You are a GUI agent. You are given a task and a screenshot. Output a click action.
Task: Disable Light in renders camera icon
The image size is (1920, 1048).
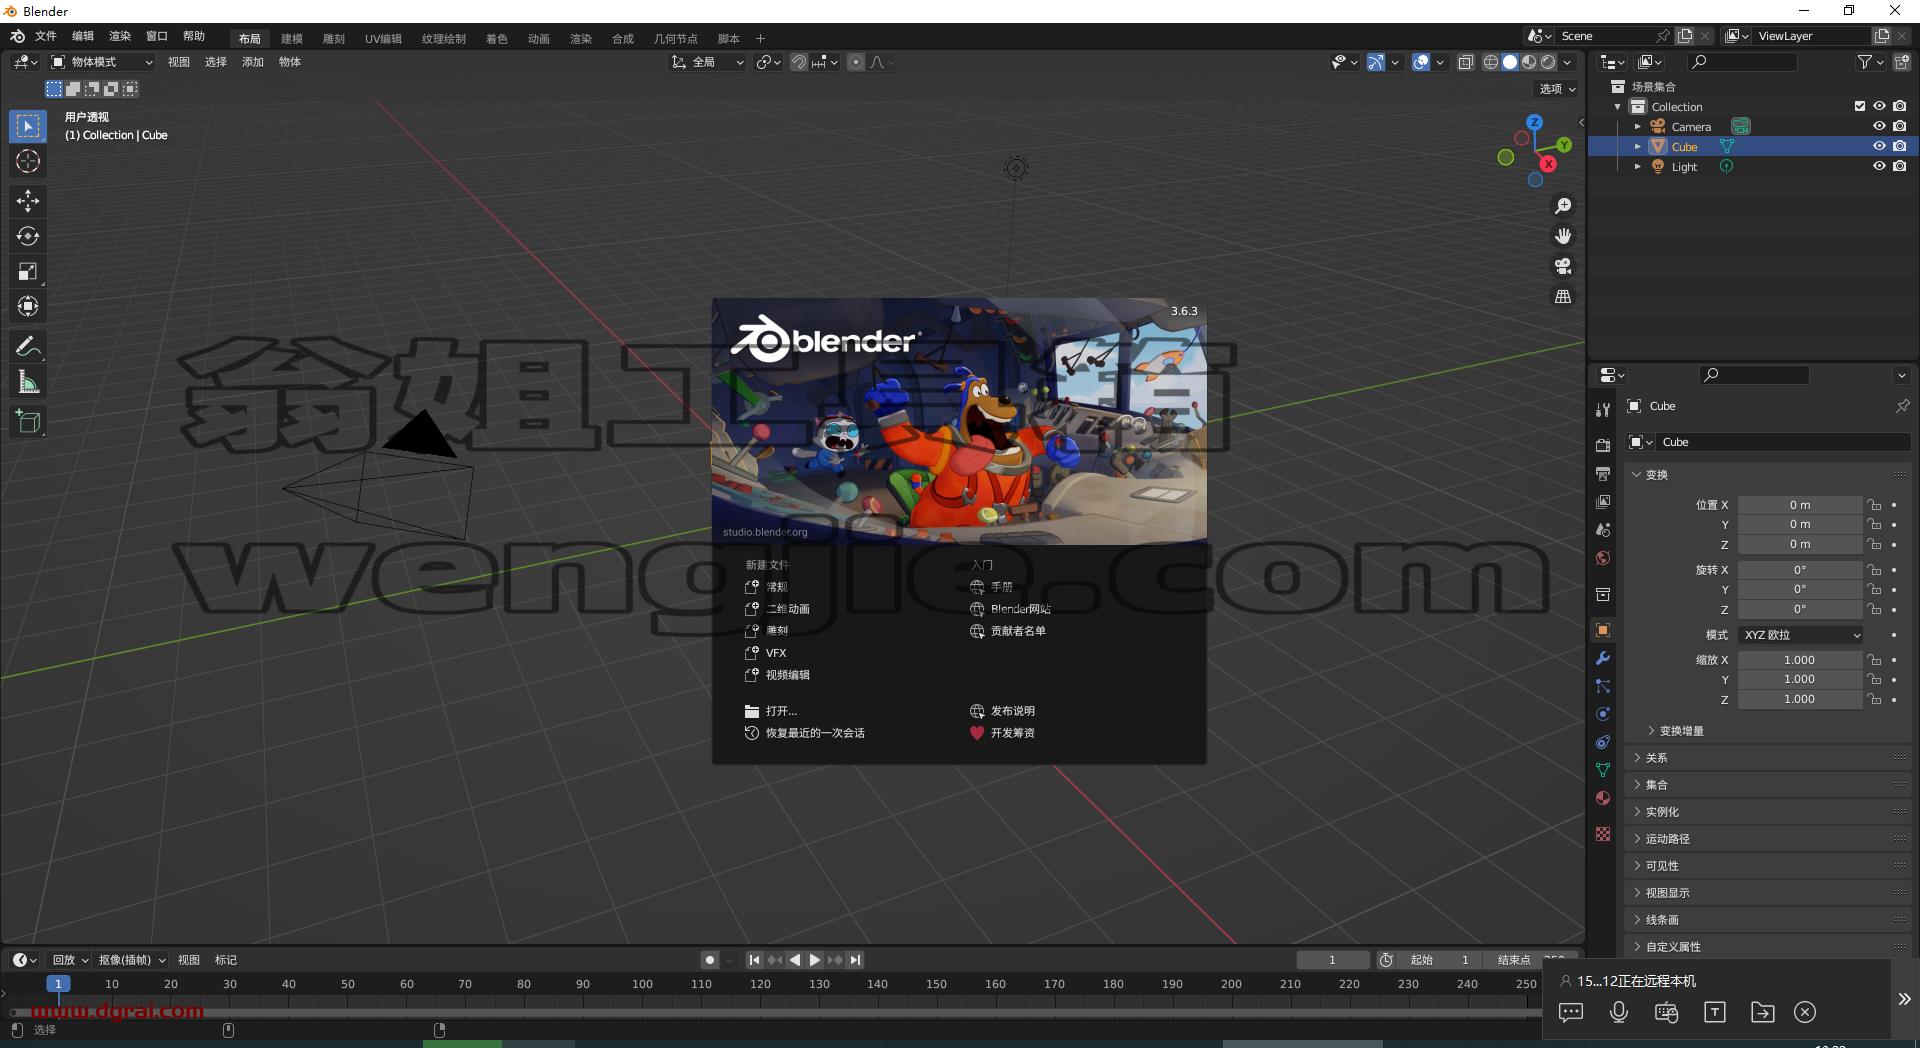pos(1899,166)
